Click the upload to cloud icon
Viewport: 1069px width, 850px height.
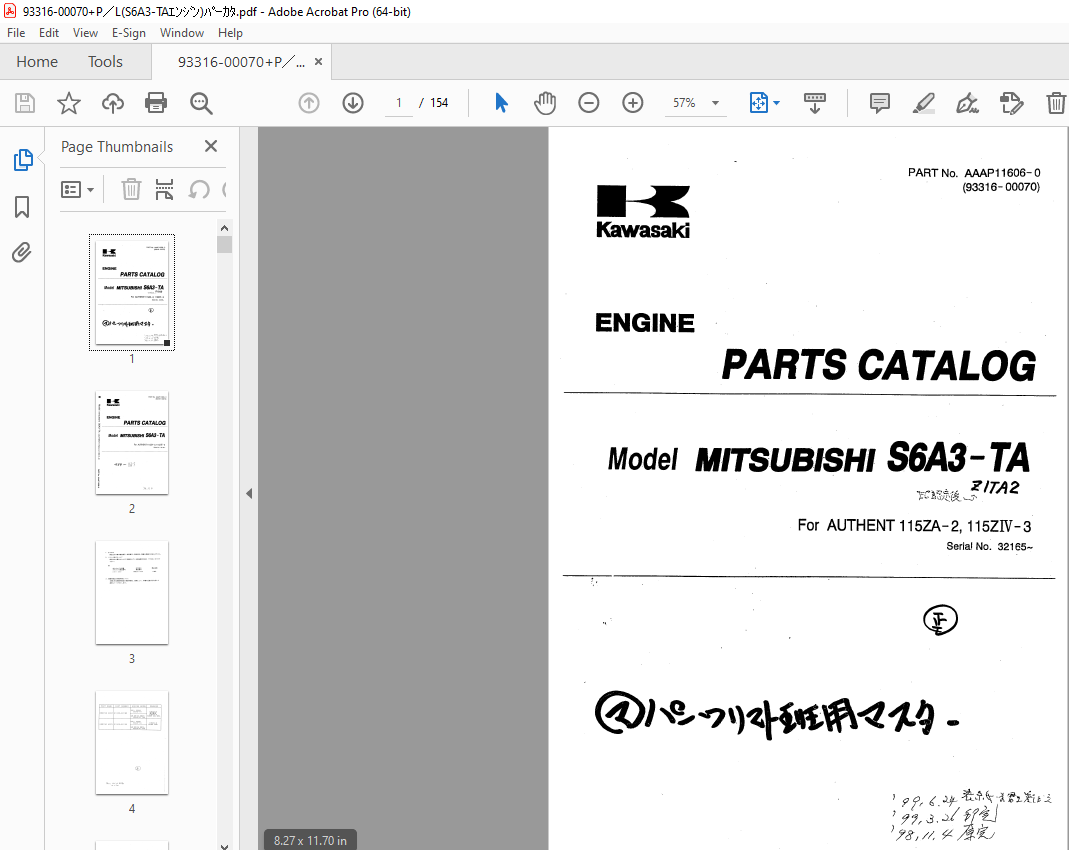112,103
